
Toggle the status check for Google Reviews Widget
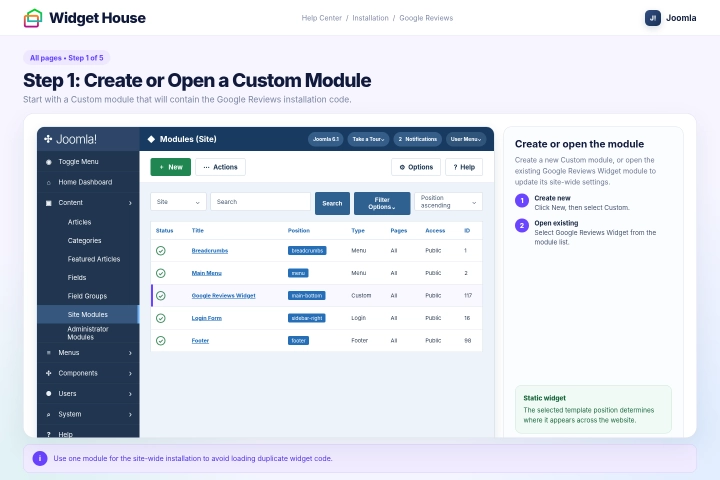tap(161, 296)
